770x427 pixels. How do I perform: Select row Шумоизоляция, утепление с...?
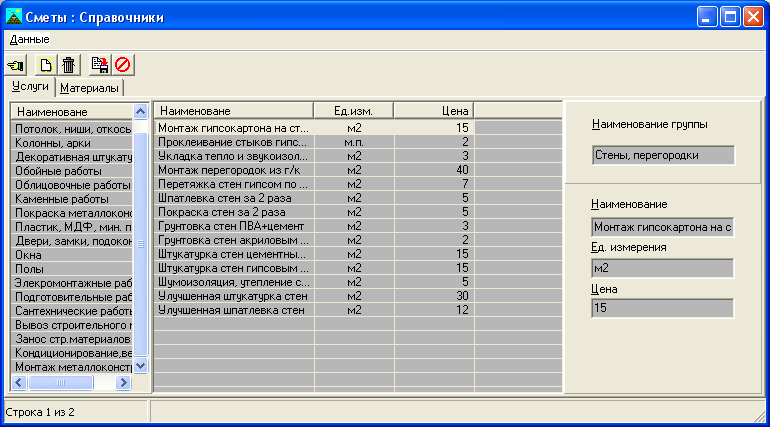point(314,282)
